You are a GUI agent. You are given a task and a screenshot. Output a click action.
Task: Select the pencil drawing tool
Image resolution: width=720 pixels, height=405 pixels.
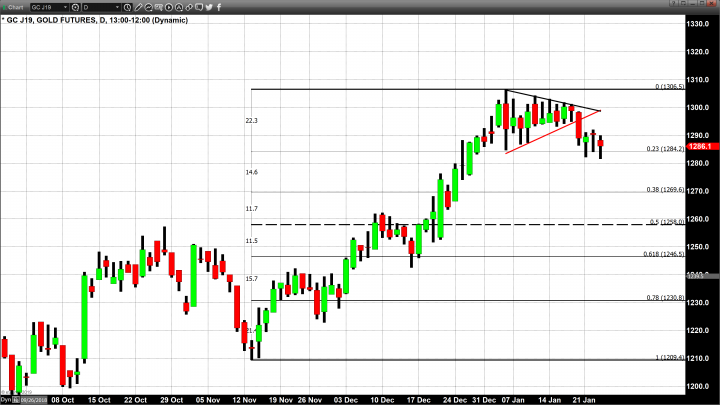click(x=138, y=7)
